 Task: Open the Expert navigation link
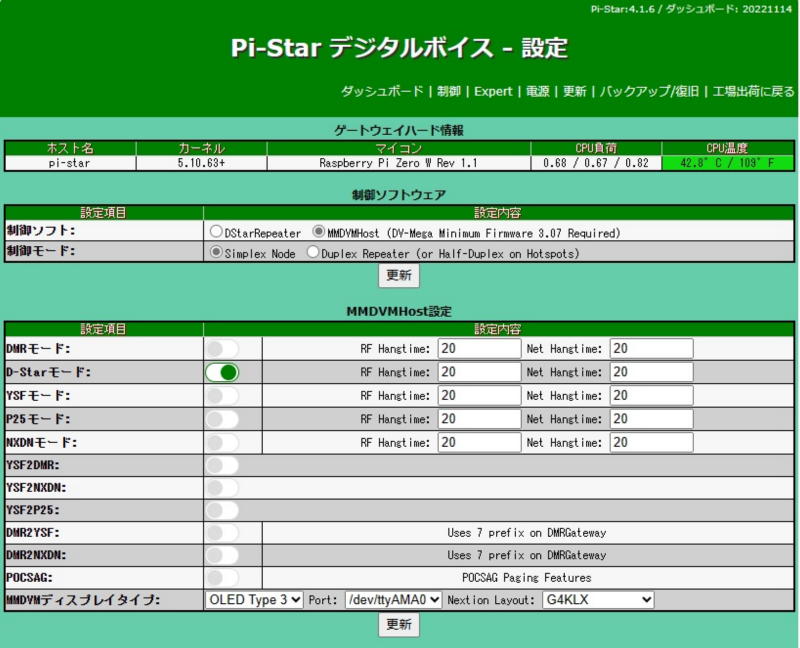[x=493, y=91]
